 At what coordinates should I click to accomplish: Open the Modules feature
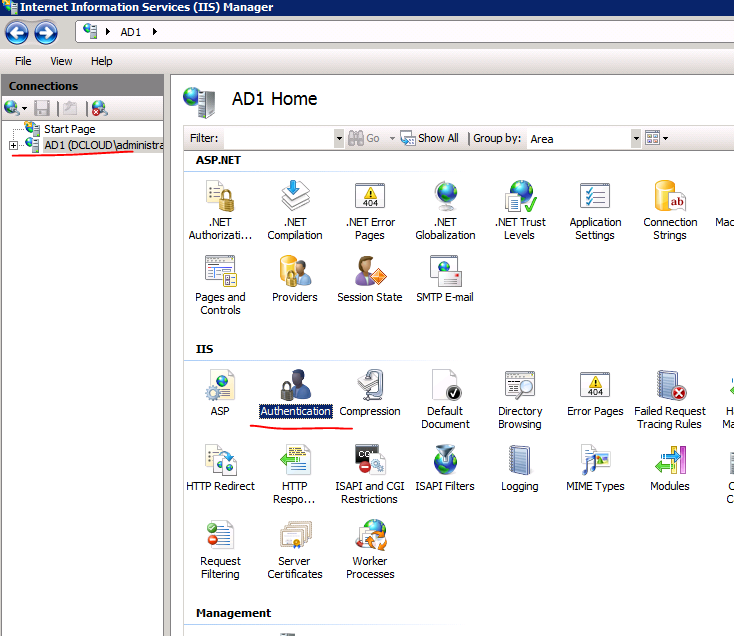tap(670, 468)
